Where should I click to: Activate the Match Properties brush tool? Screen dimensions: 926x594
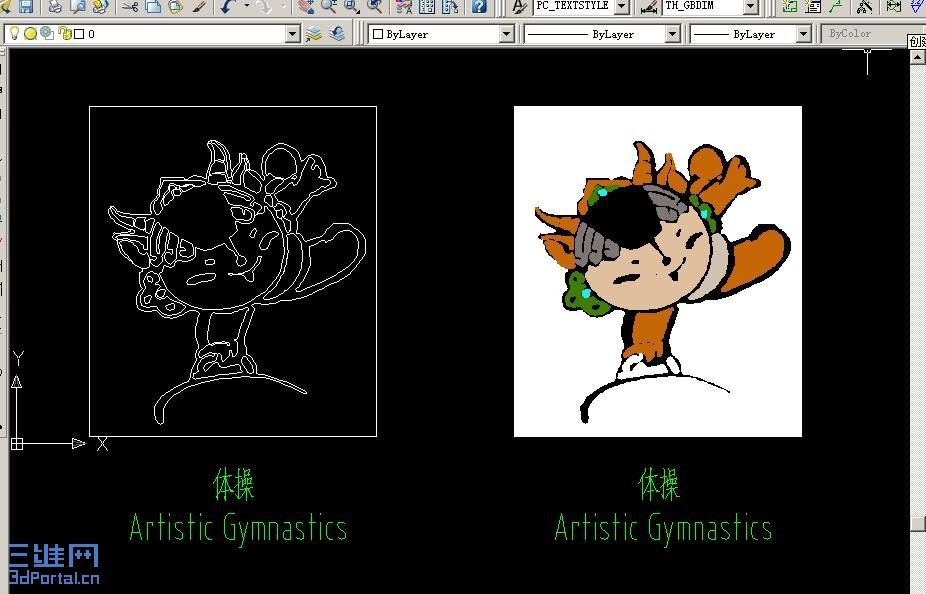coord(197,7)
